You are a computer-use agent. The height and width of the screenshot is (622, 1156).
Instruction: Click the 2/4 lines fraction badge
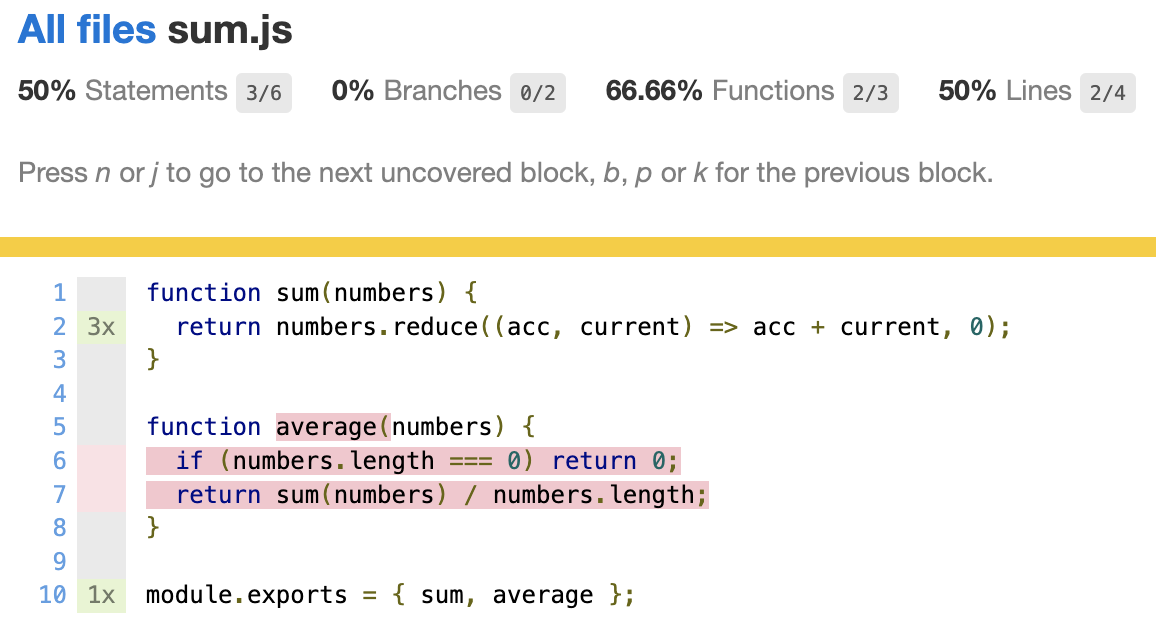point(1107,93)
